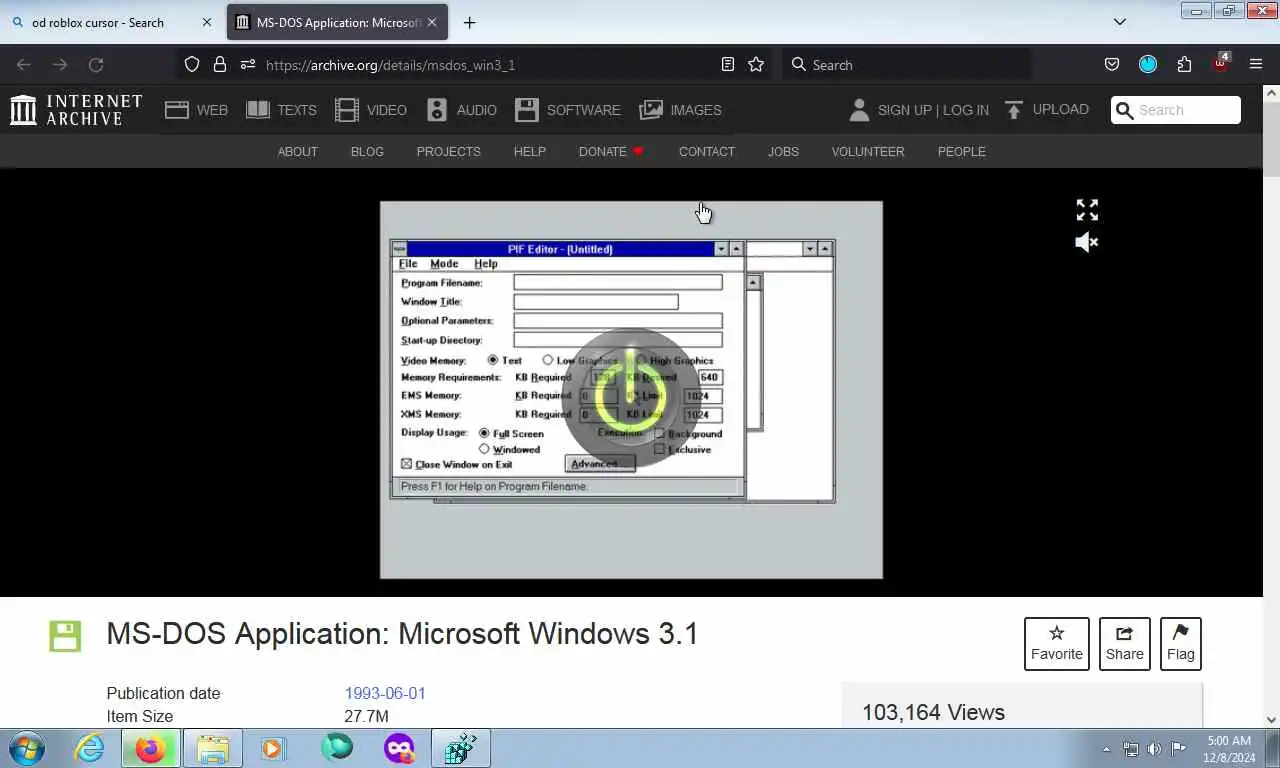Image resolution: width=1280 pixels, height=768 pixels.
Task: Open the SOFTWARE section icon
Action: click(527, 110)
